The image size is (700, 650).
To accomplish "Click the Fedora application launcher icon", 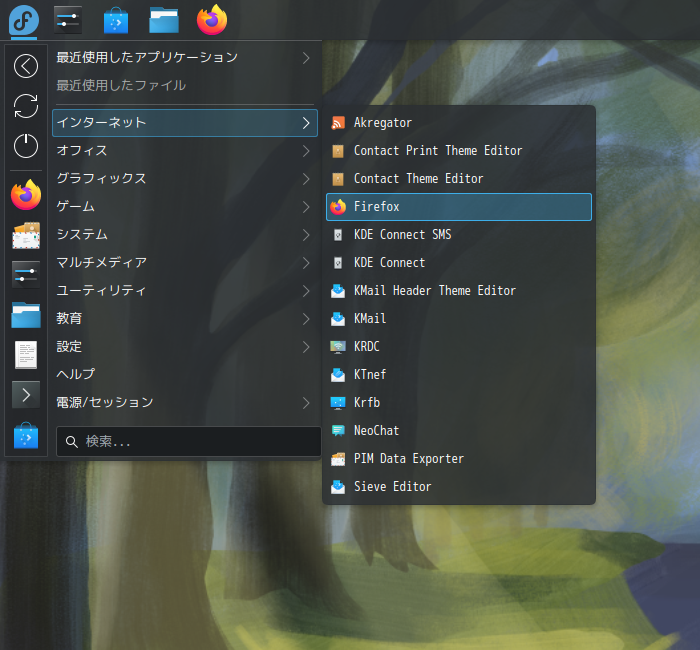I will tap(24, 20).
